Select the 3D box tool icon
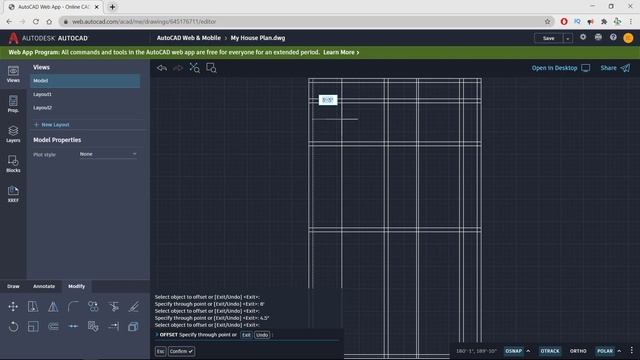The height and width of the screenshot is (360, 640). [x=133, y=327]
